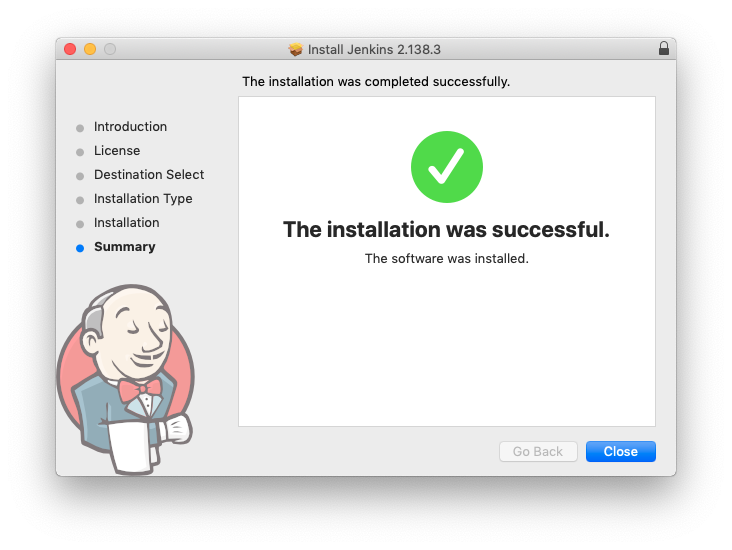Click the red window close button
This screenshot has width=732, height=550.
pos(70,49)
